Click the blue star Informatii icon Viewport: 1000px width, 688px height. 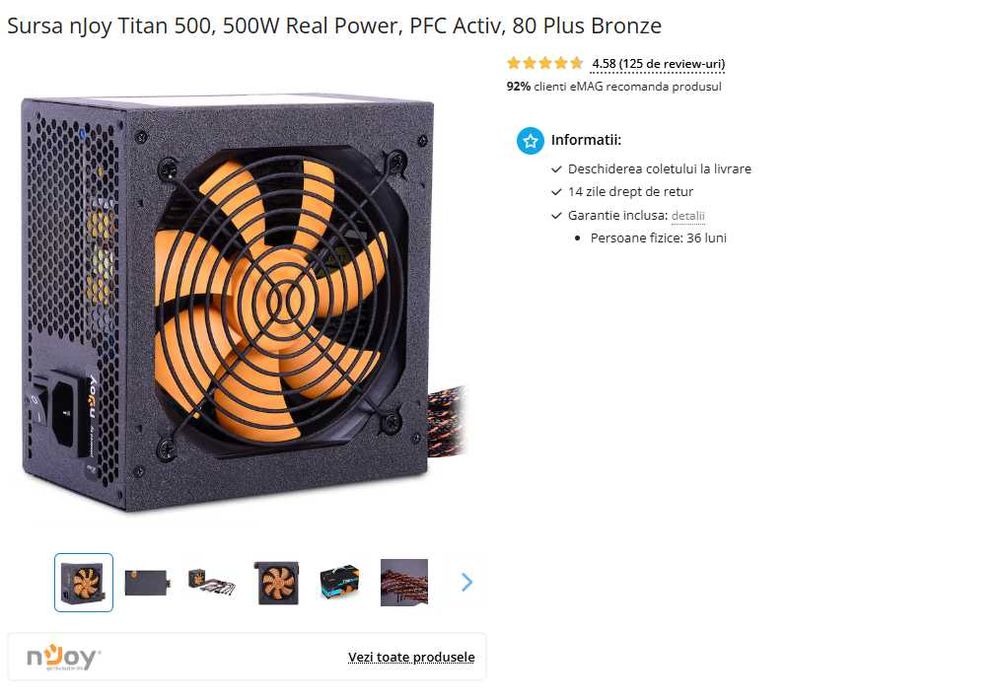pos(530,141)
